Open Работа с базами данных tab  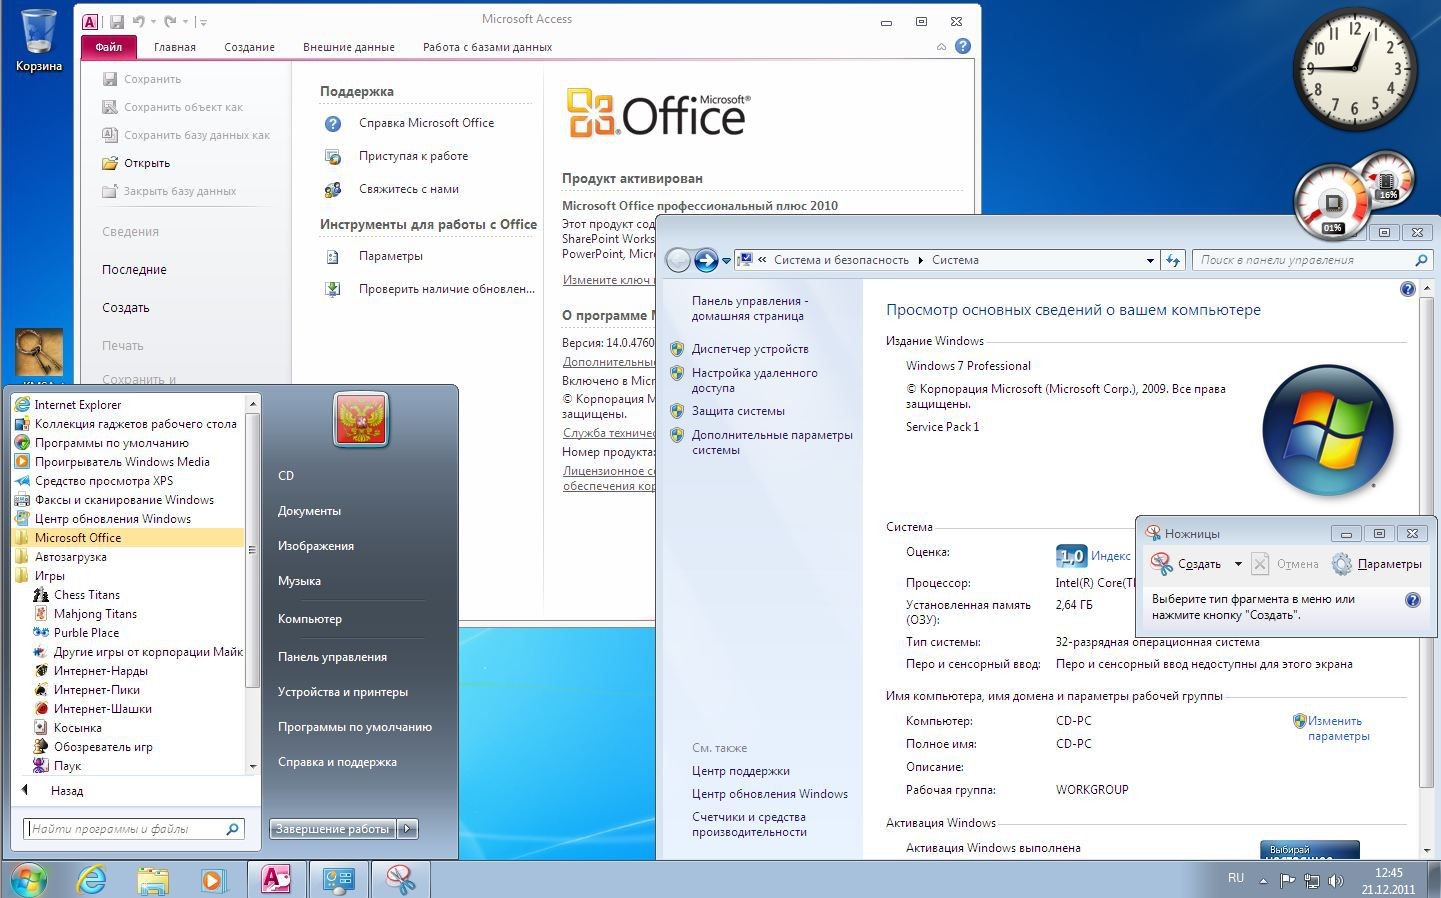coord(487,47)
